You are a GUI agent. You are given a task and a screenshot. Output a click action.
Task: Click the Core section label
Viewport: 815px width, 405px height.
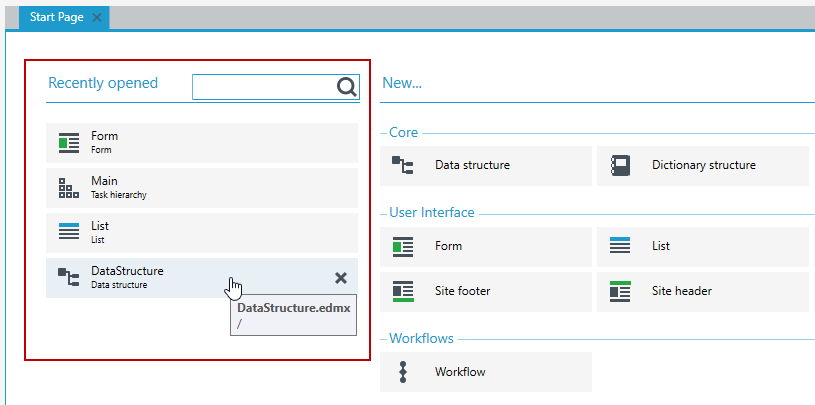(x=403, y=133)
